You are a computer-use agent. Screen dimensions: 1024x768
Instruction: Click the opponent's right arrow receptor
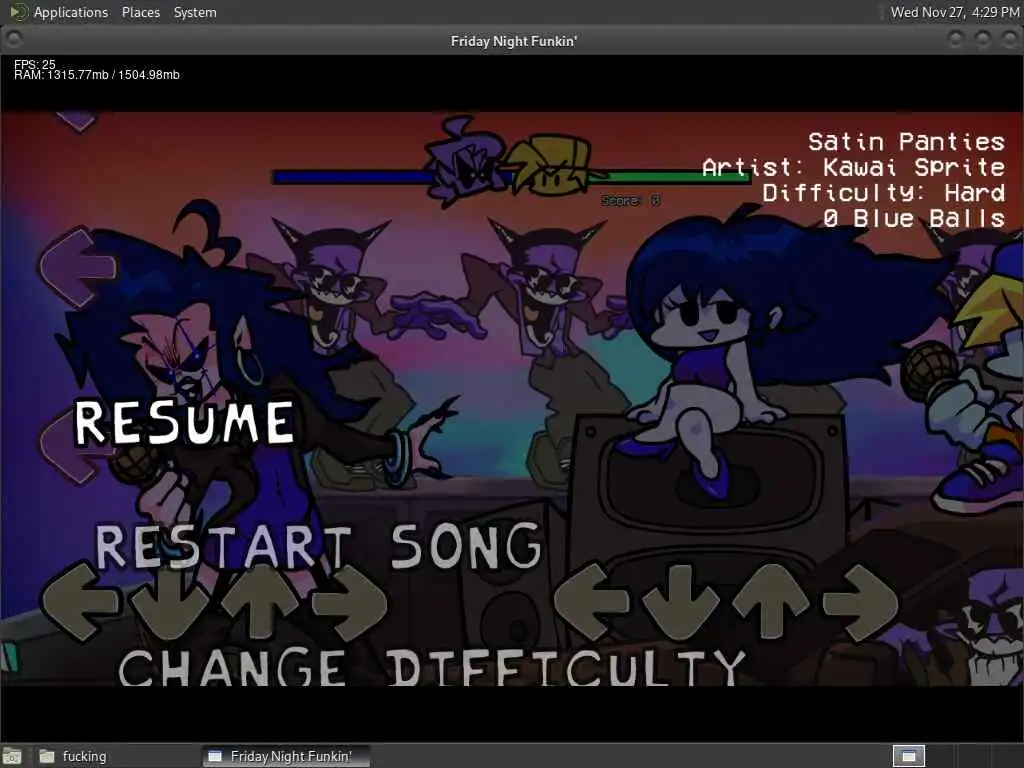[x=349, y=601]
